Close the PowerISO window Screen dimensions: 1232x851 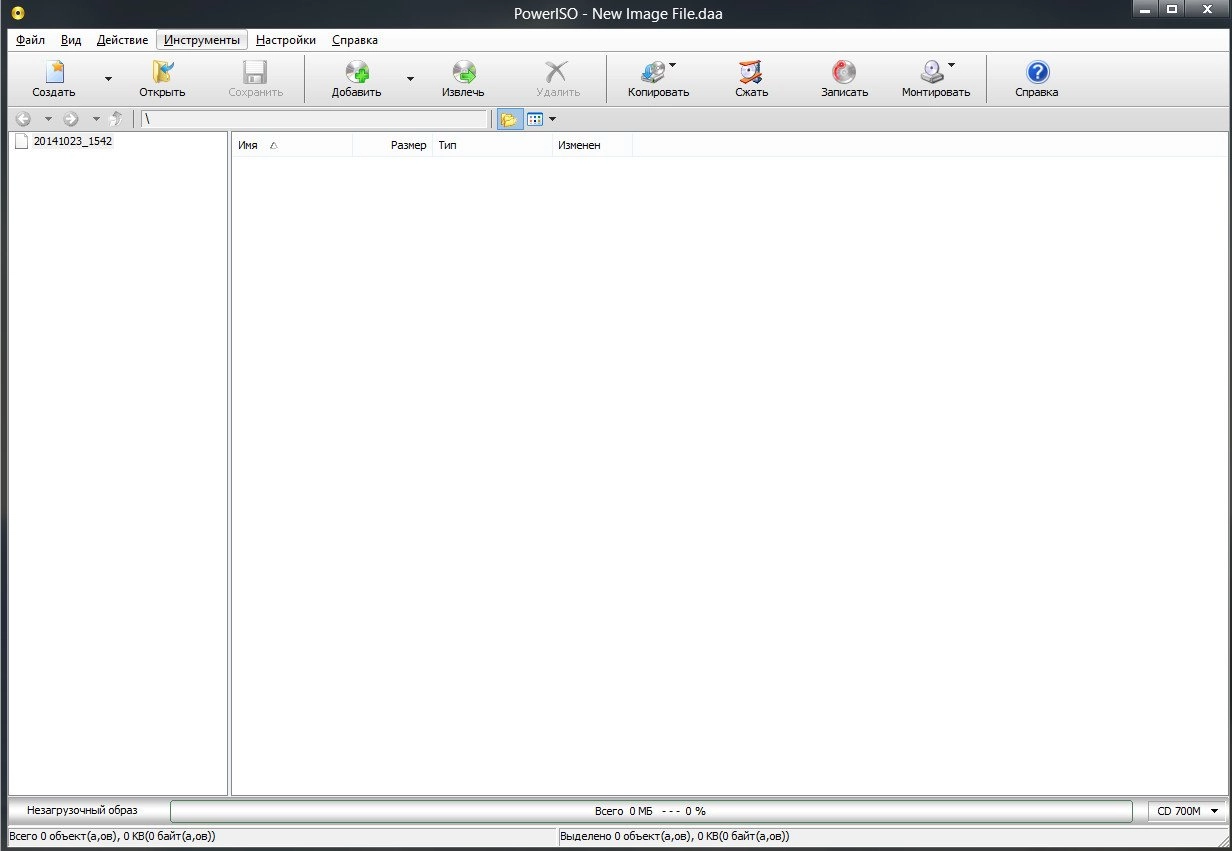click(1207, 9)
